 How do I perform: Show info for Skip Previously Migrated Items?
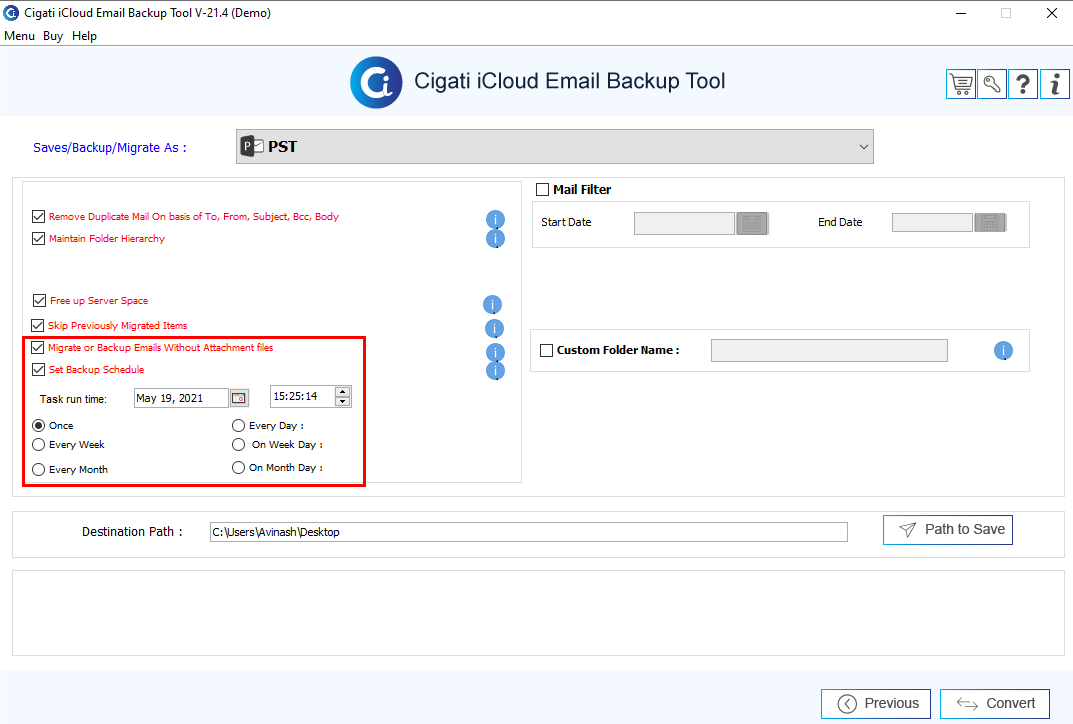point(494,328)
